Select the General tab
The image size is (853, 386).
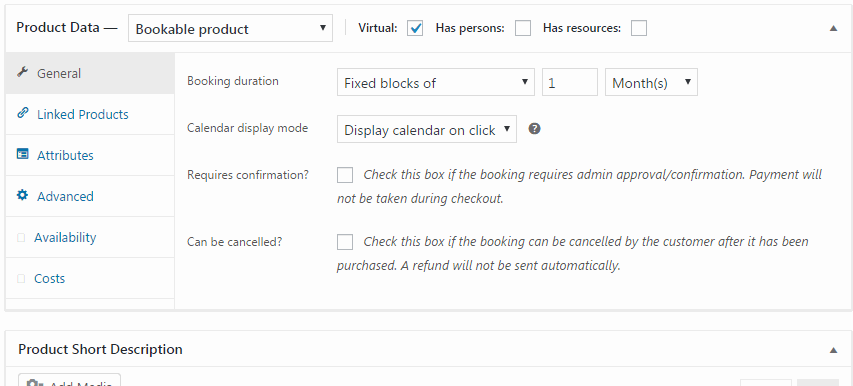(90, 73)
